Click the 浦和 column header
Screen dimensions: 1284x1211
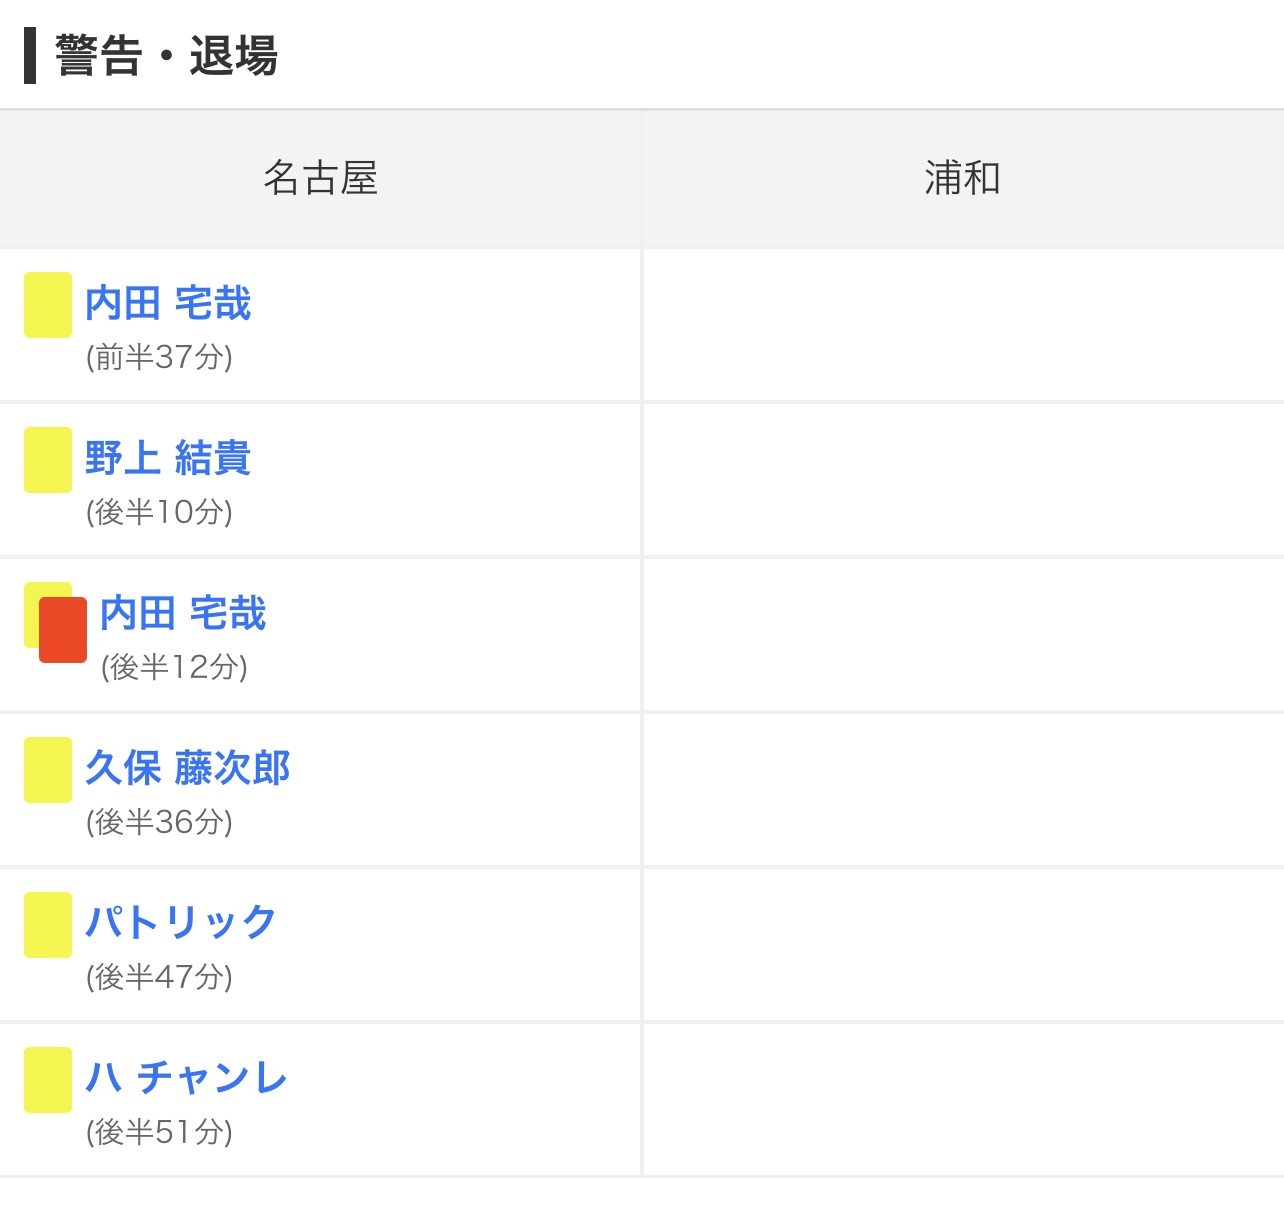click(963, 179)
